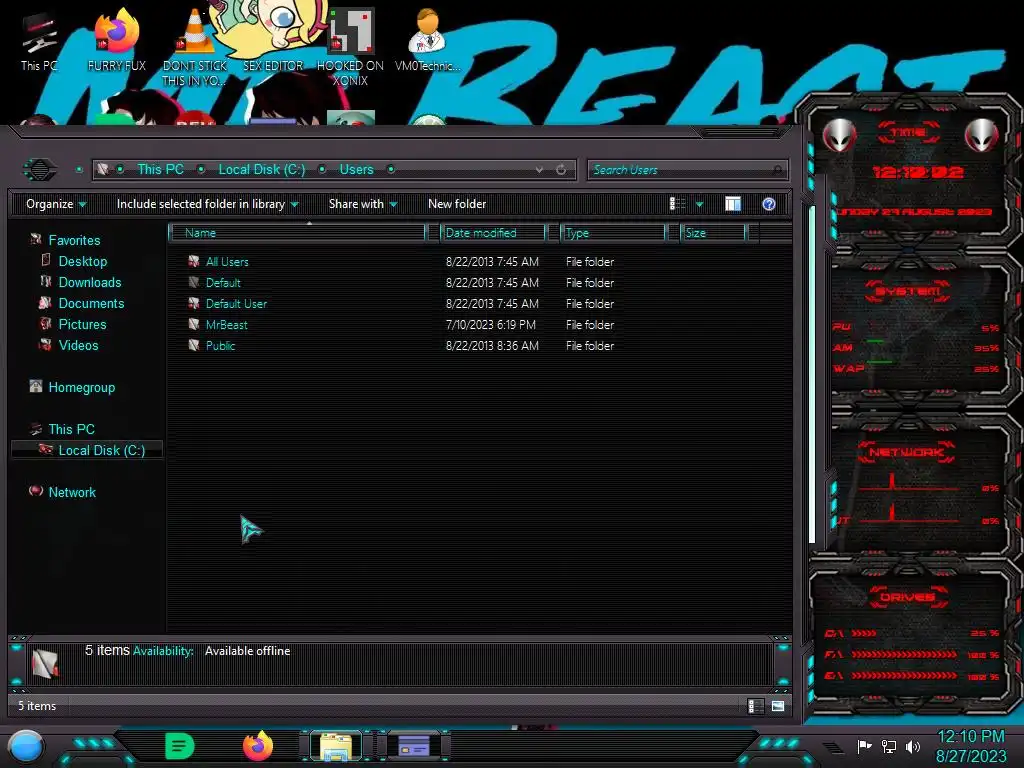This screenshot has width=1024, height=768.
Task: Expand Include selected folder in library menu
Action: tap(207, 204)
